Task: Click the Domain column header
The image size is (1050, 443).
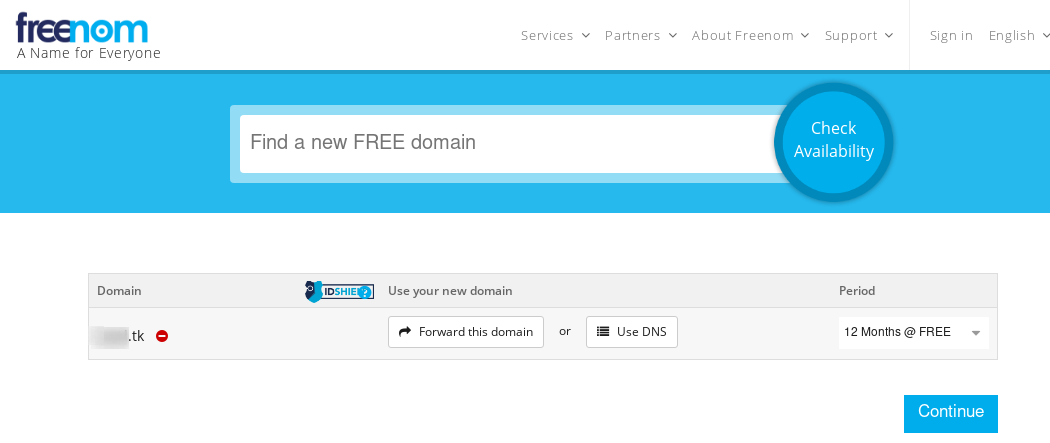Action: 119,291
